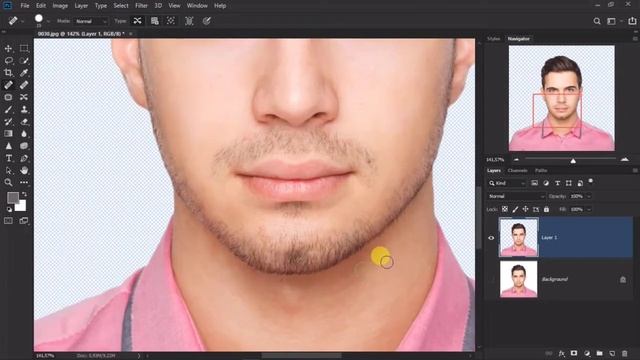Open the Search icon in top right
This screenshot has height=360, width=640.
[597, 21]
